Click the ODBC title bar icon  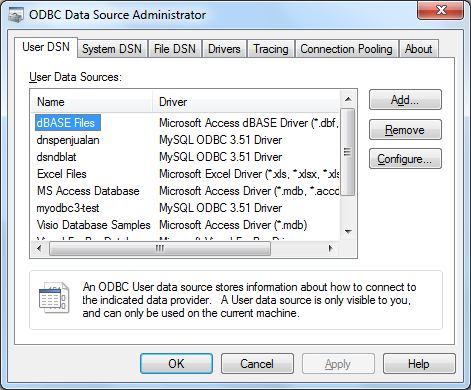(x=16, y=15)
